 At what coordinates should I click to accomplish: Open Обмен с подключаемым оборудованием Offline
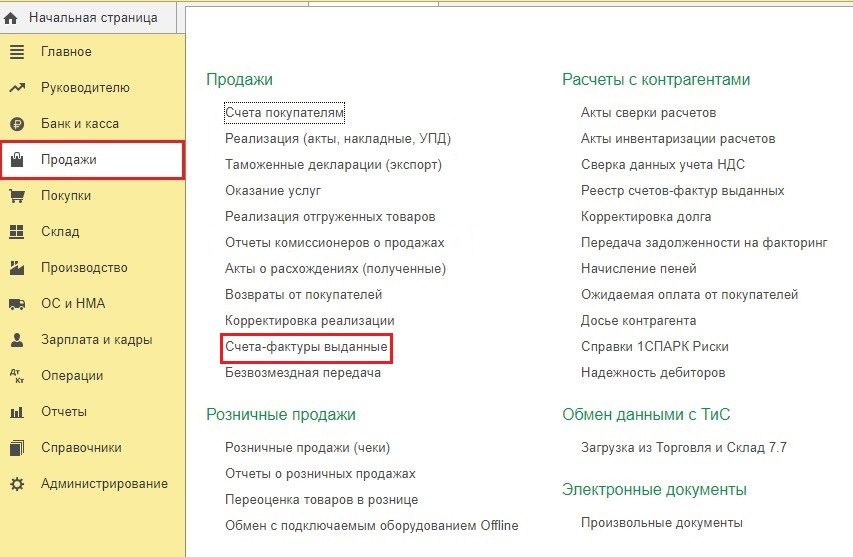pos(372,525)
